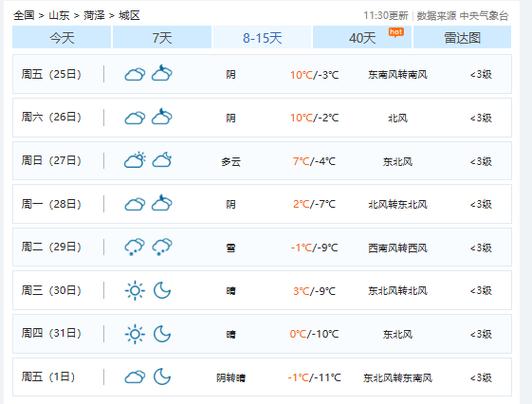
Task: Click the daytime cloud icon for 周一 (28日)
Action: coord(135,204)
